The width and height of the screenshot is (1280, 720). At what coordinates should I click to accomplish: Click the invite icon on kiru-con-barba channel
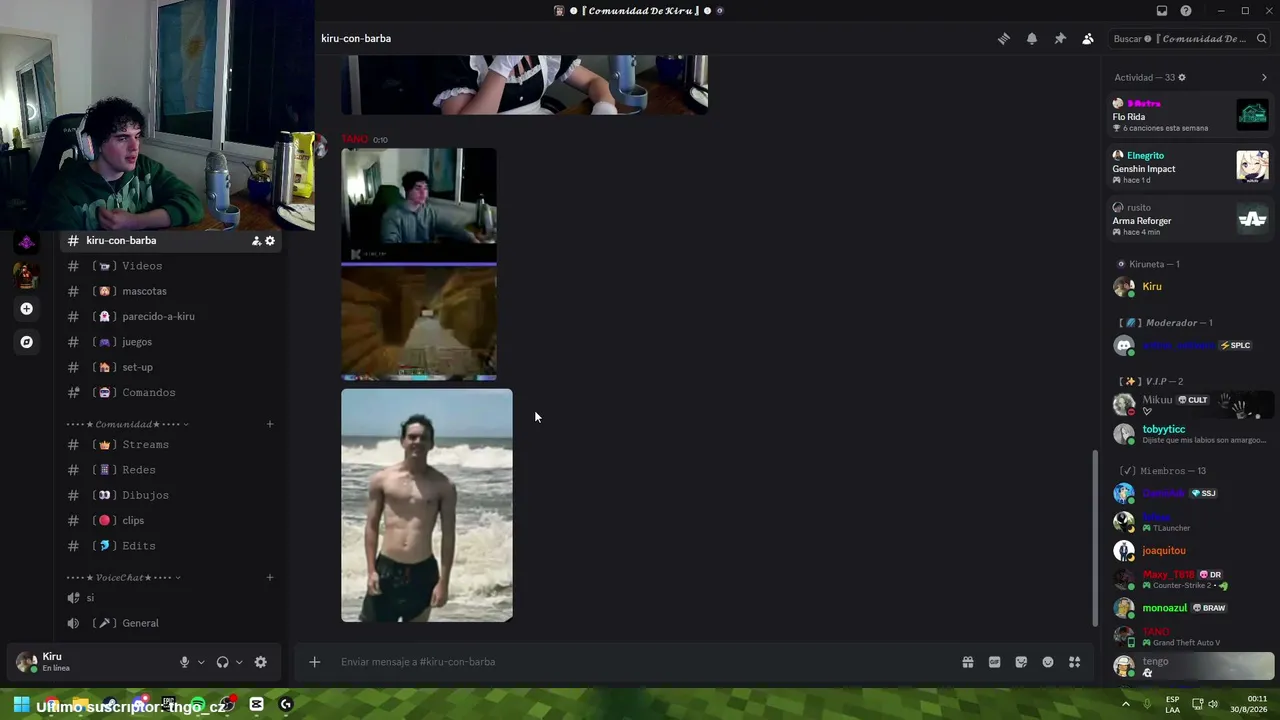click(256, 241)
